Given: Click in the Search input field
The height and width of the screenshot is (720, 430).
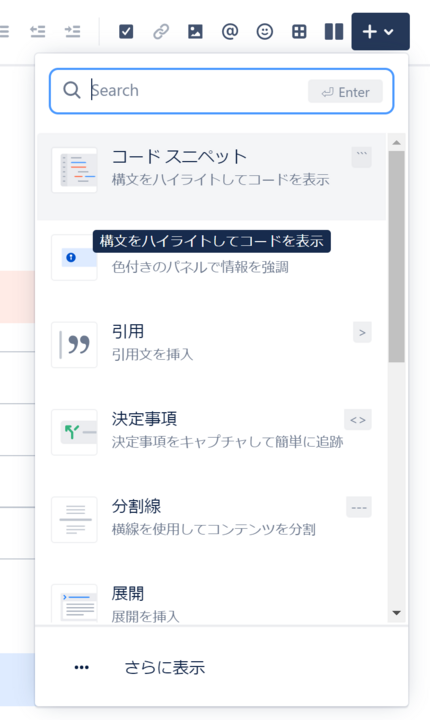Looking at the screenshot, I should pos(221,91).
